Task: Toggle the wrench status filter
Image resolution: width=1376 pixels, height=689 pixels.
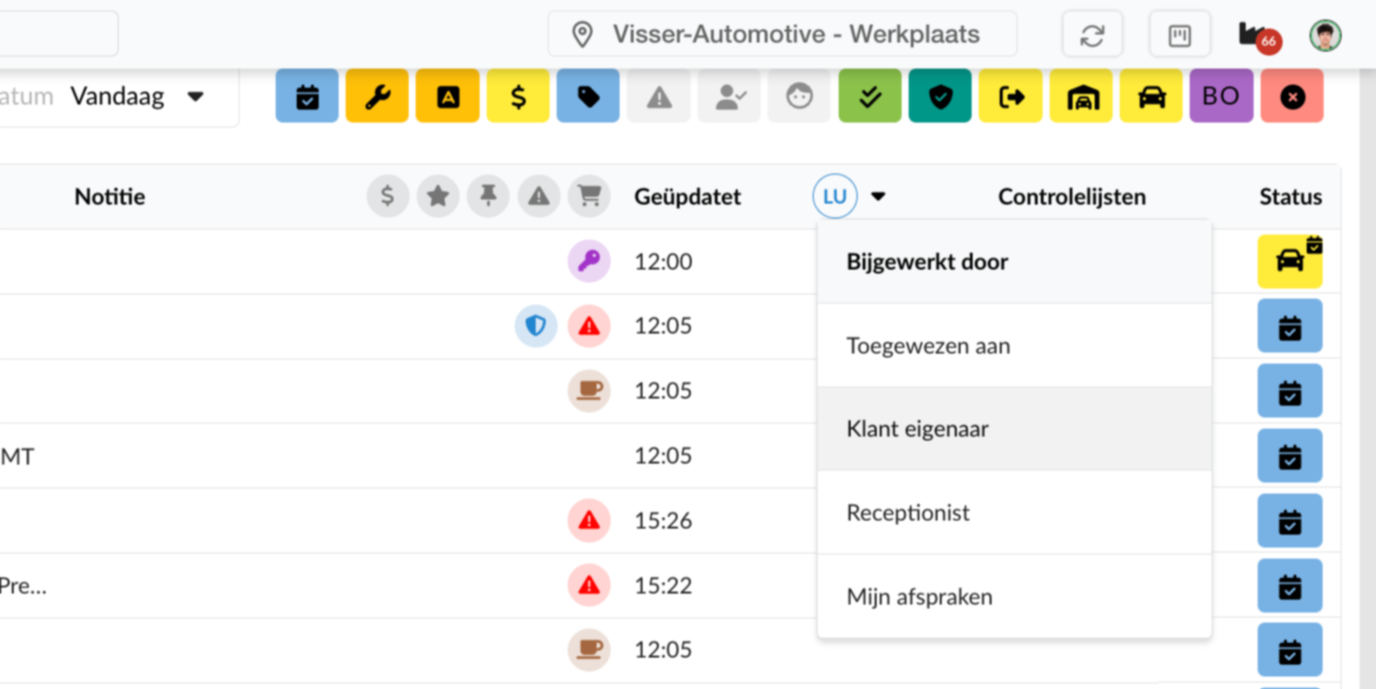Action: tap(377, 97)
